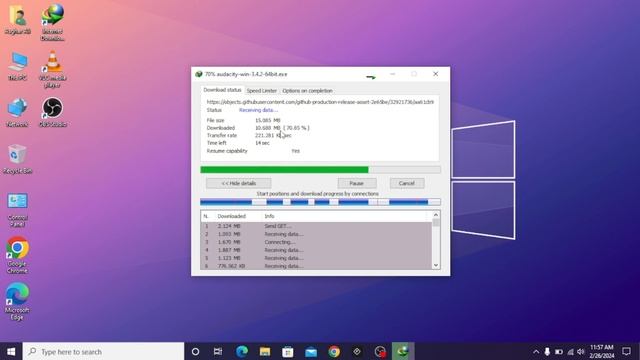Open the battery status tray icon
This screenshot has width=640, height=360.
point(559,352)
